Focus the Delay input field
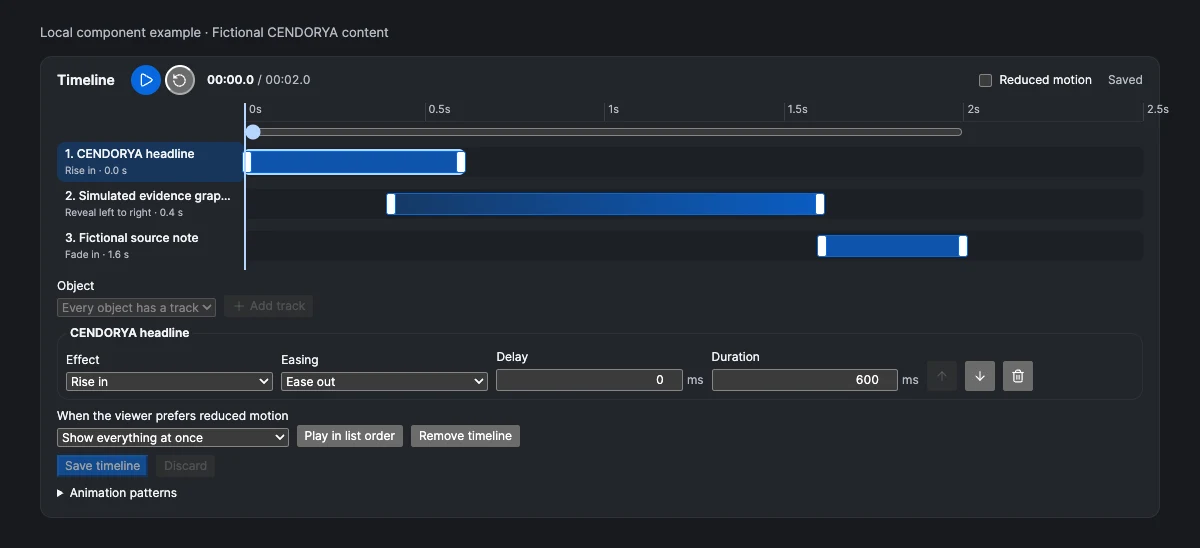 589,380
